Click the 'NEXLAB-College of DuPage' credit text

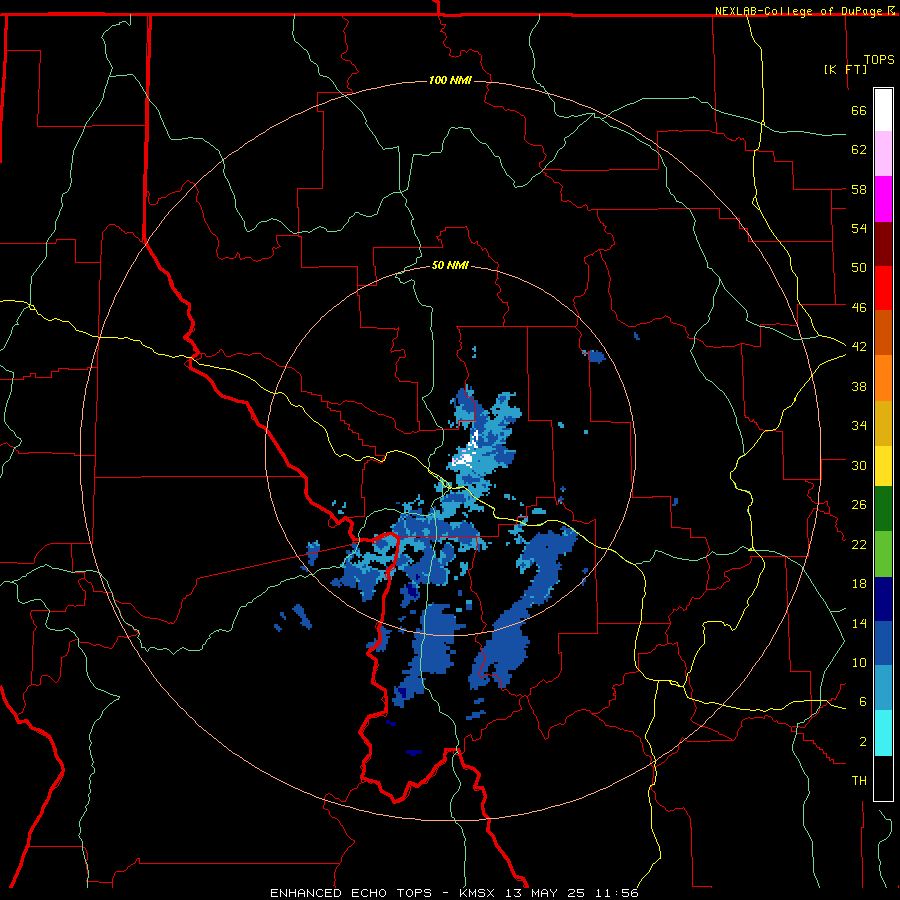click(x=800, y=11)
